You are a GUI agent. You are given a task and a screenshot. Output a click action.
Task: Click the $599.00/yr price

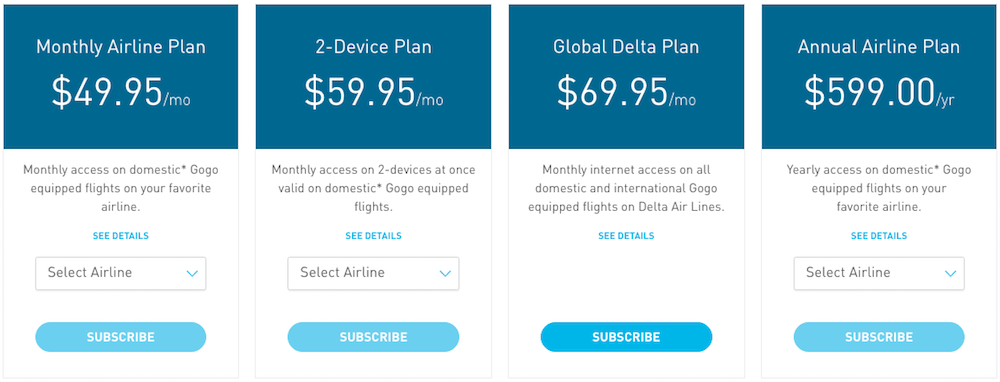pos(879,92)
